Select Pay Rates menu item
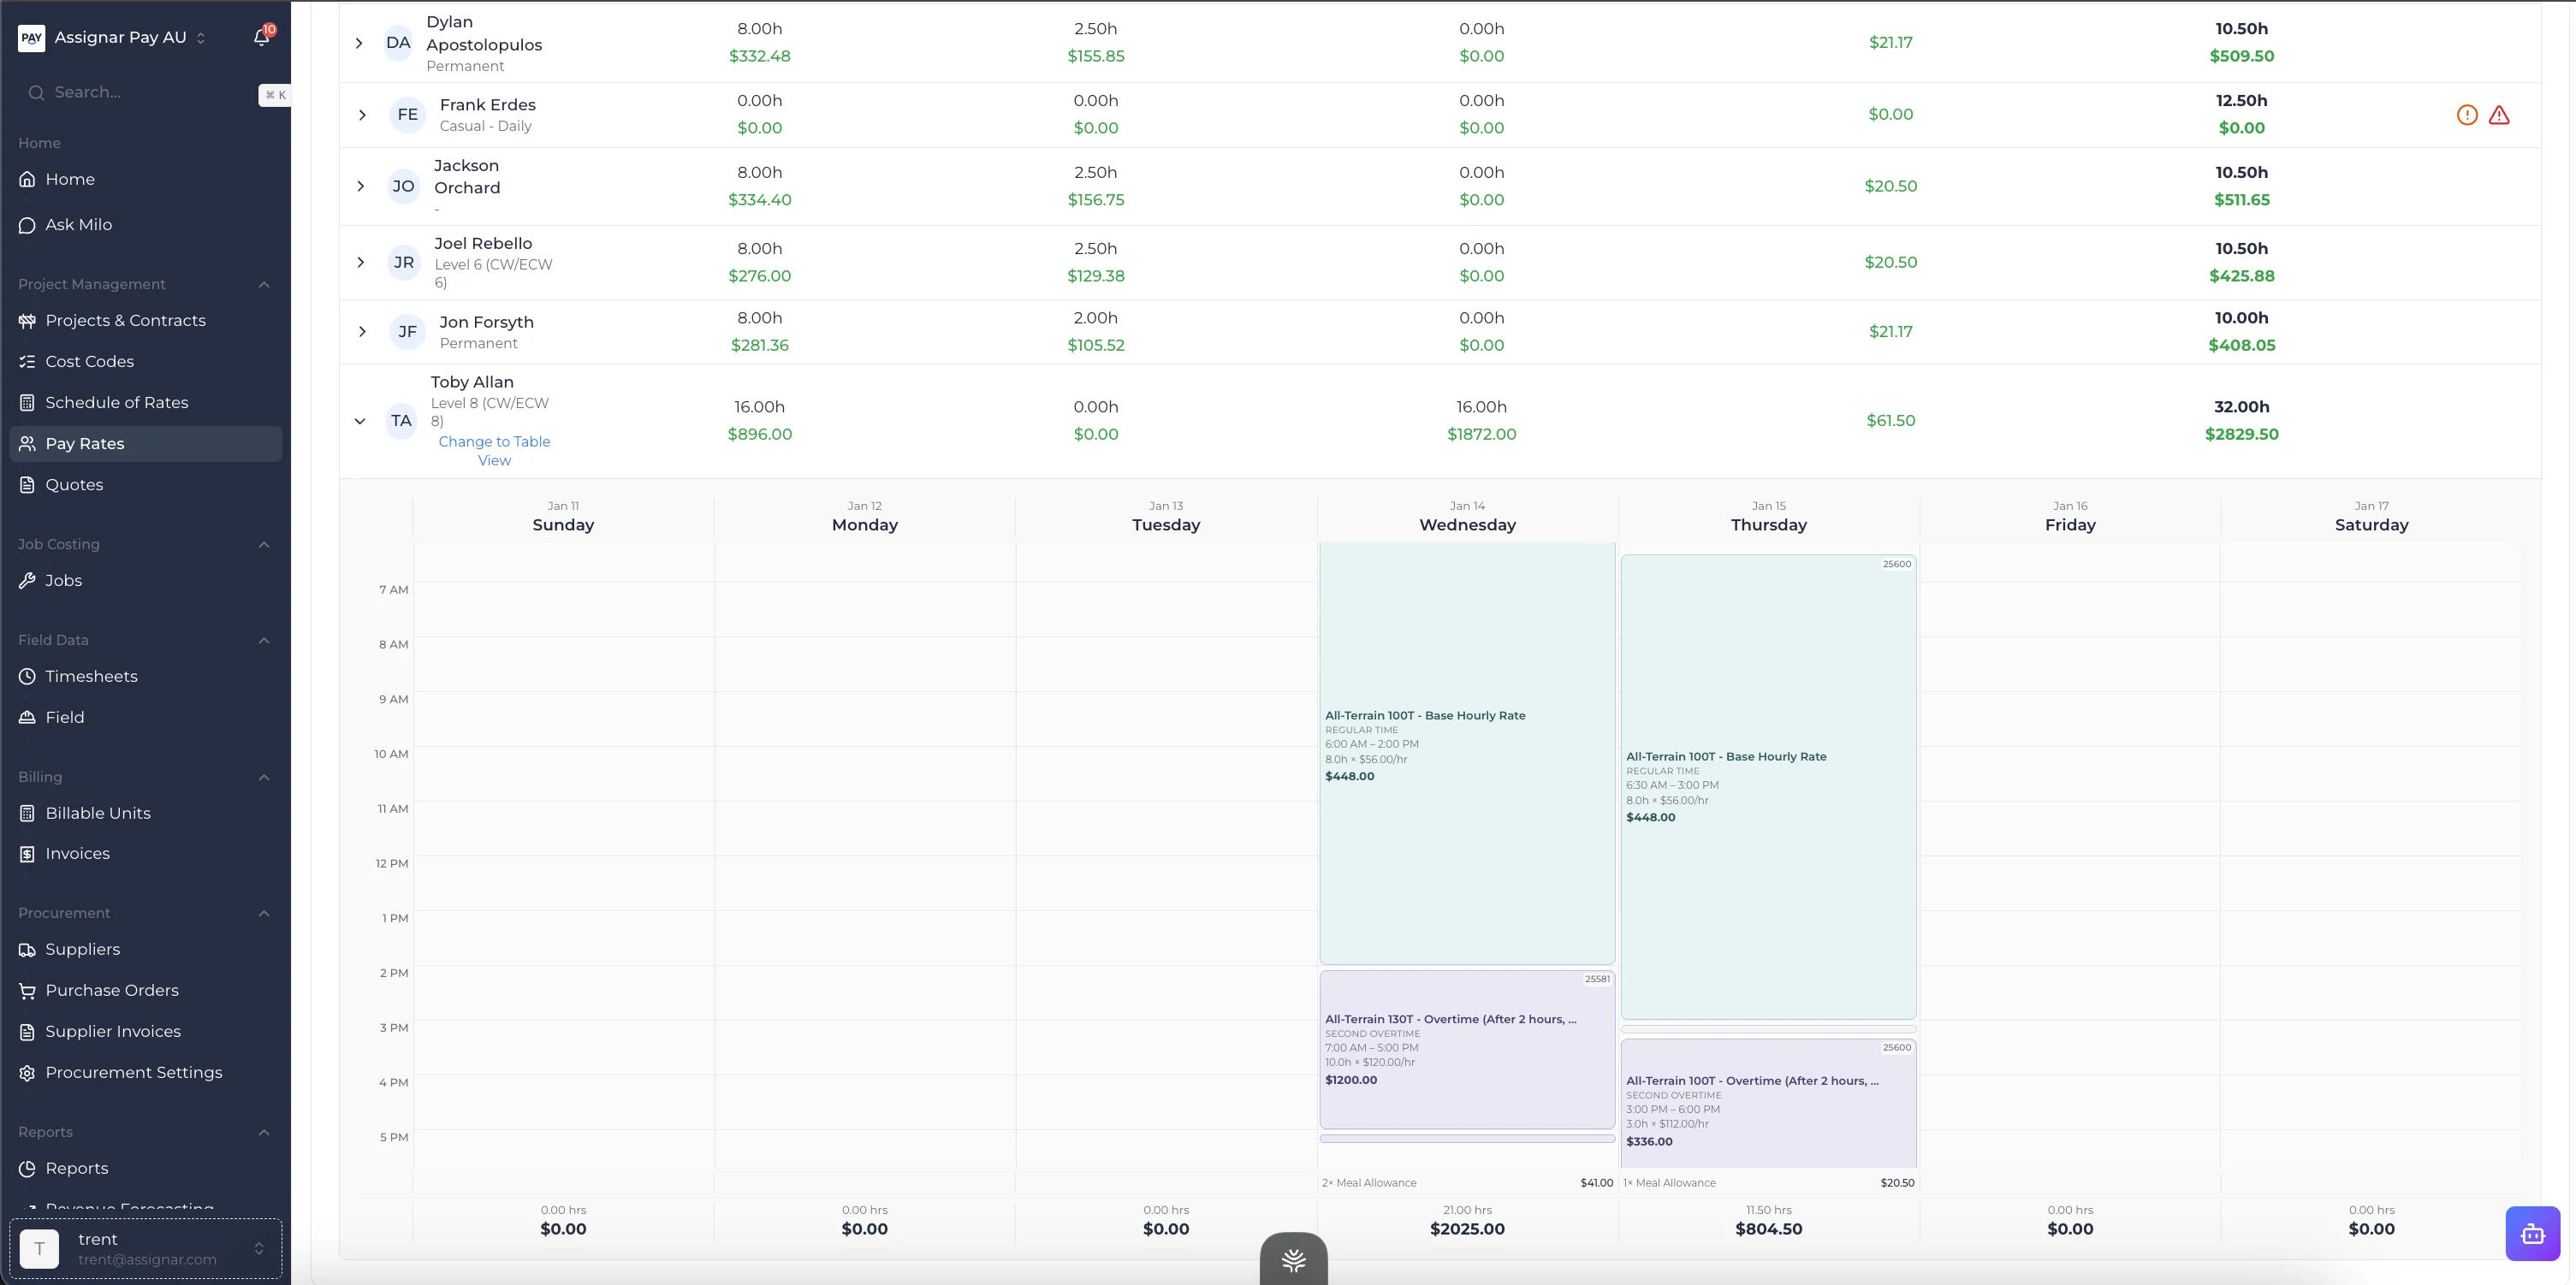Screen dimensions: 2576x1285 pyautogui.click(x=85, y=444)
